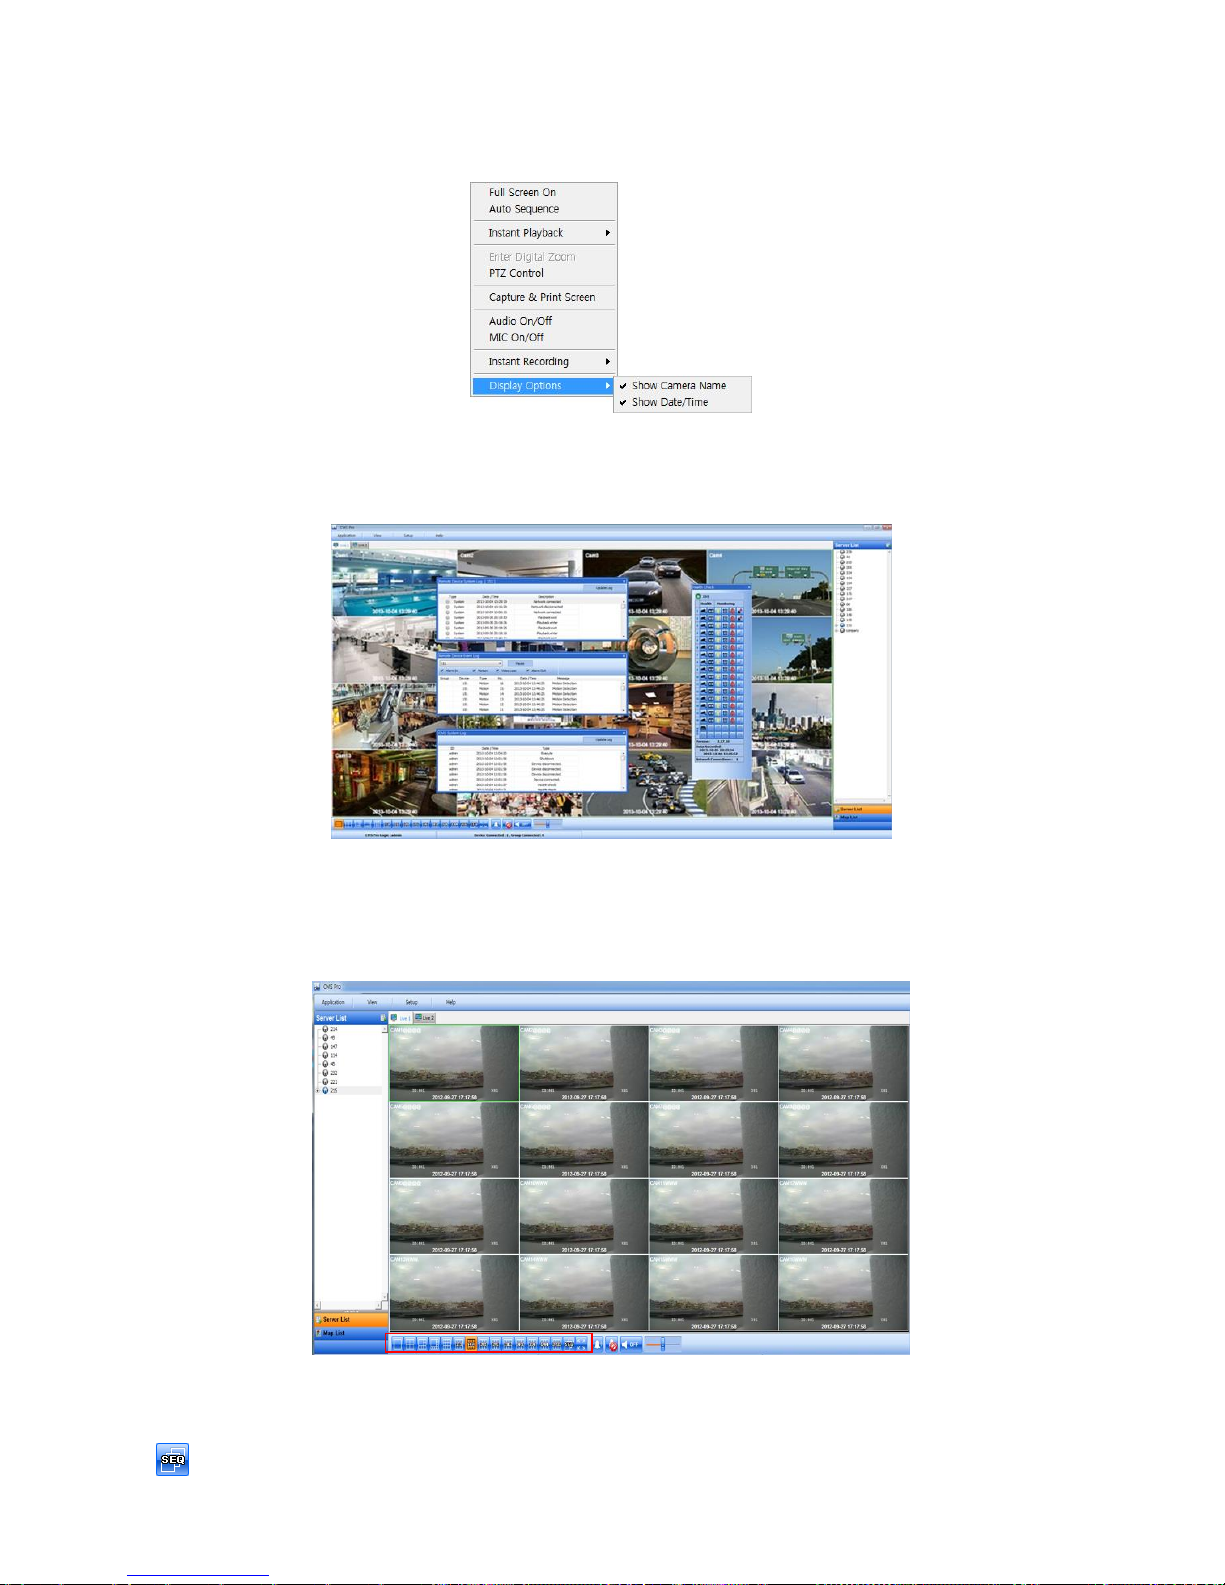The height and width of the screenshot is (1585, 1225).
Task: Select the Cam4 highway video tile
Action: point(770,583)
